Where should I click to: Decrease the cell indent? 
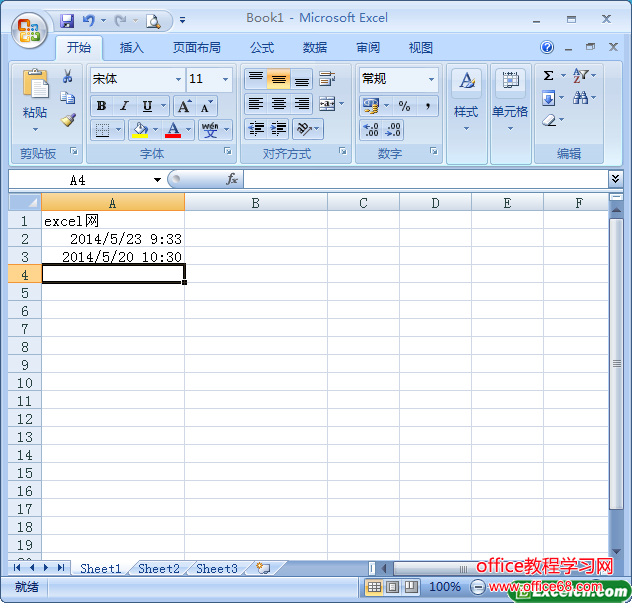pyautogui.click(x=256, y=129)
